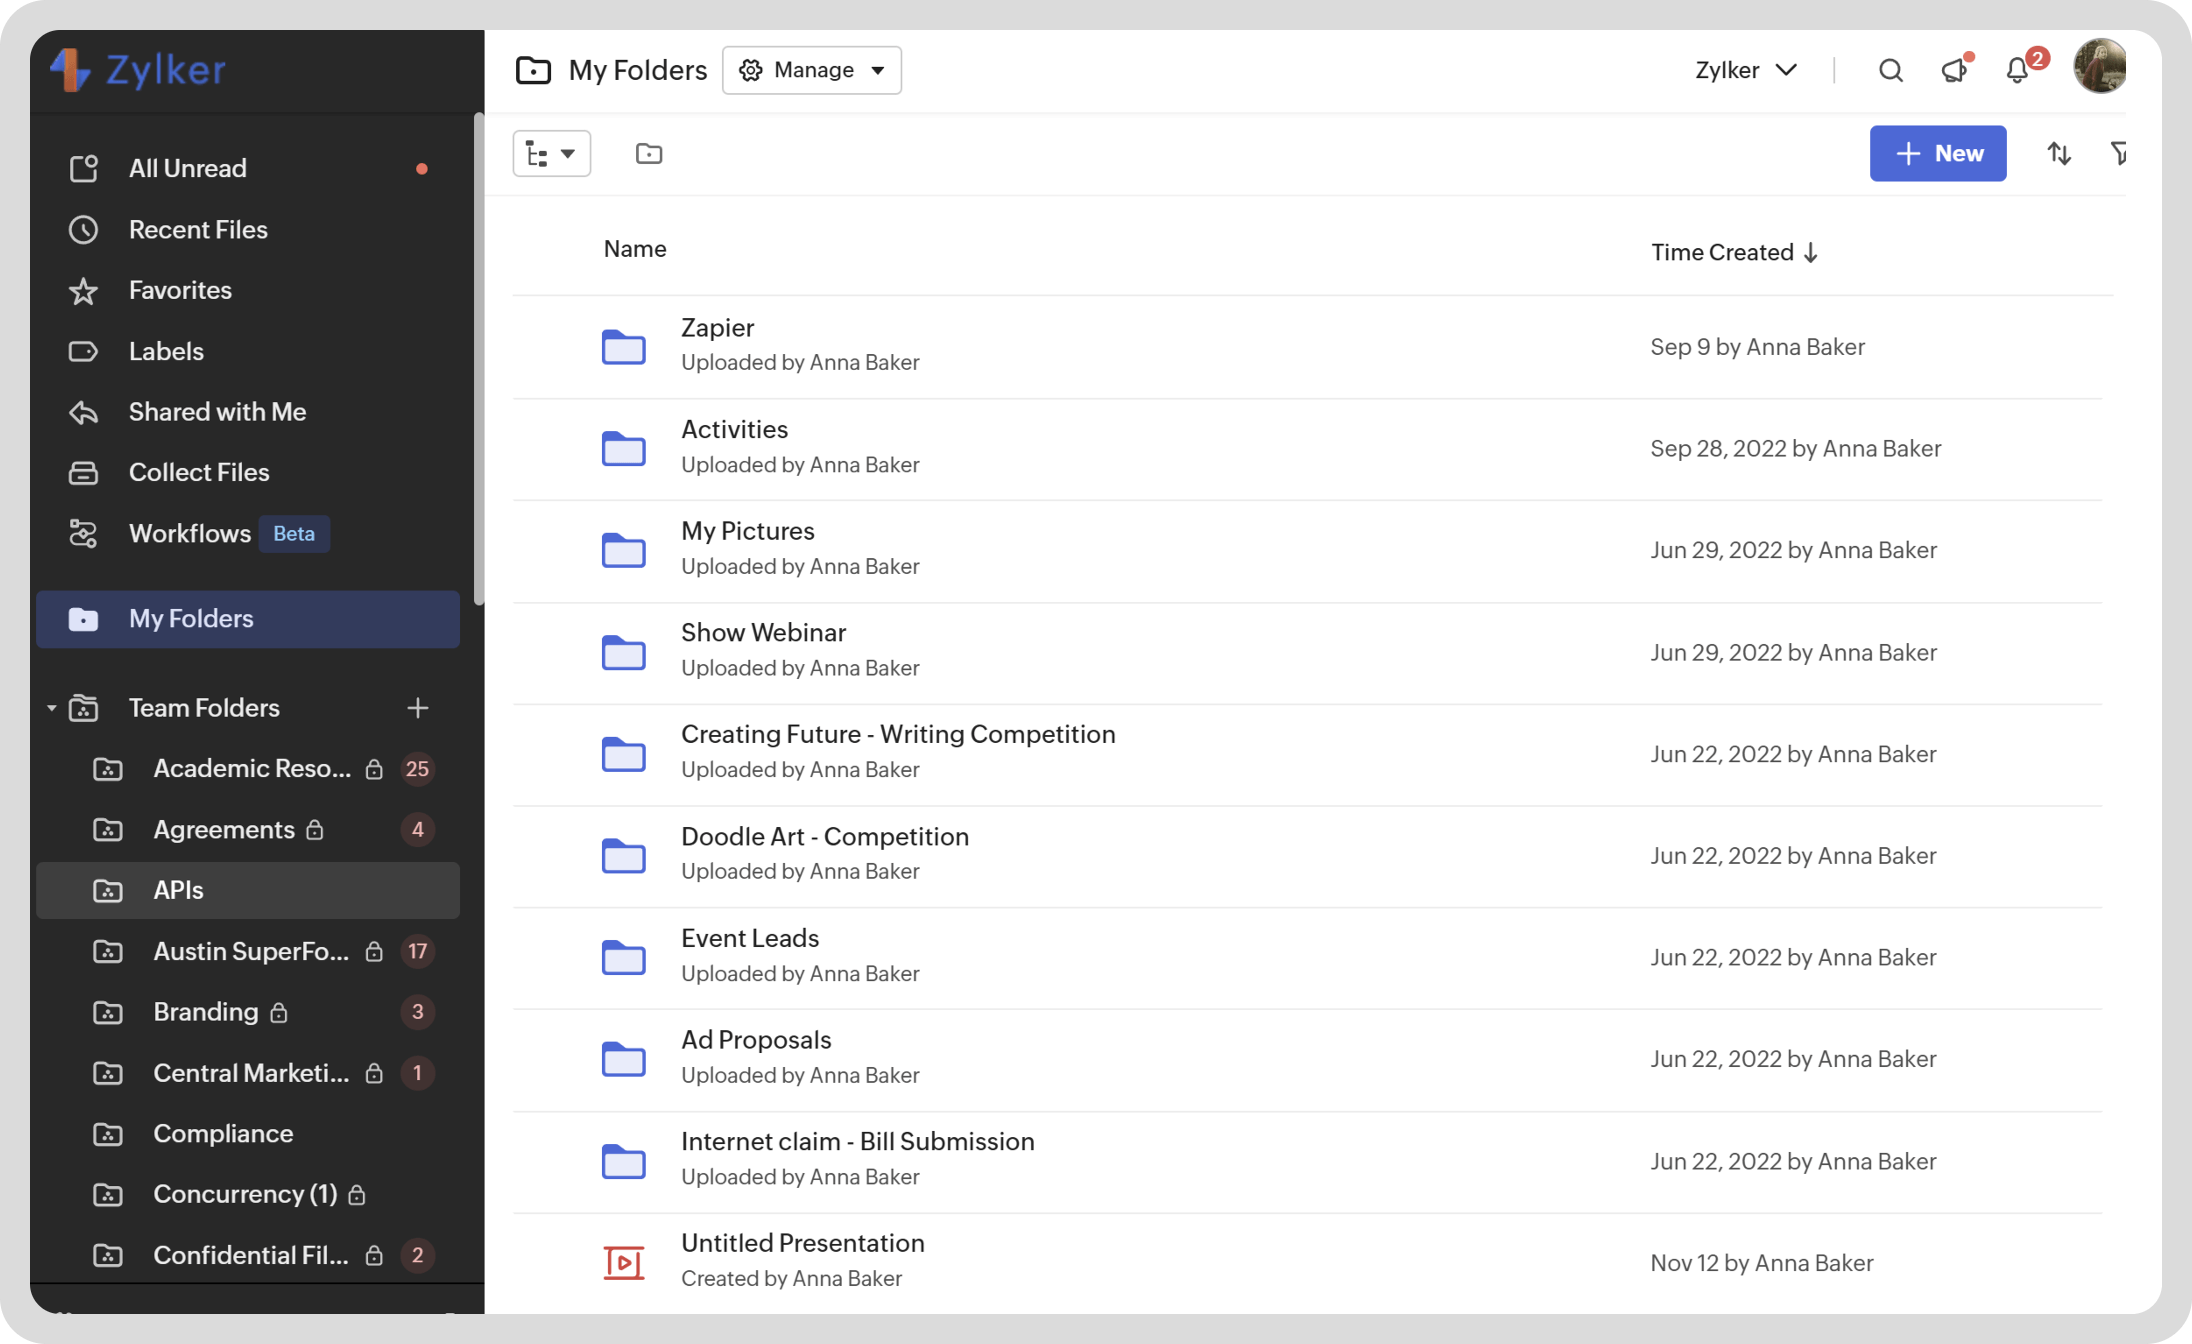Viewport: 2192px width, 1344px height.
Task: Toggle unread notifications bell icon
Action: click(2020, 69)
